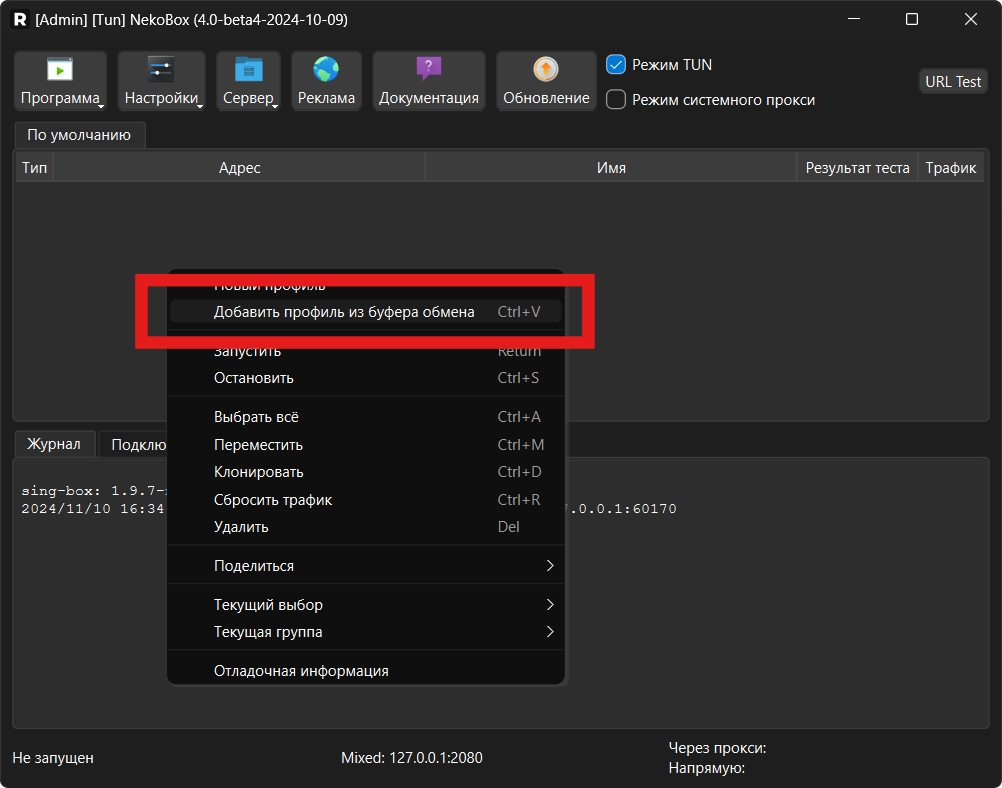The height and width of the screenshot is (788, 1002).
Task: Select the По умолчанию group tab
Action: tap(79, 135)
